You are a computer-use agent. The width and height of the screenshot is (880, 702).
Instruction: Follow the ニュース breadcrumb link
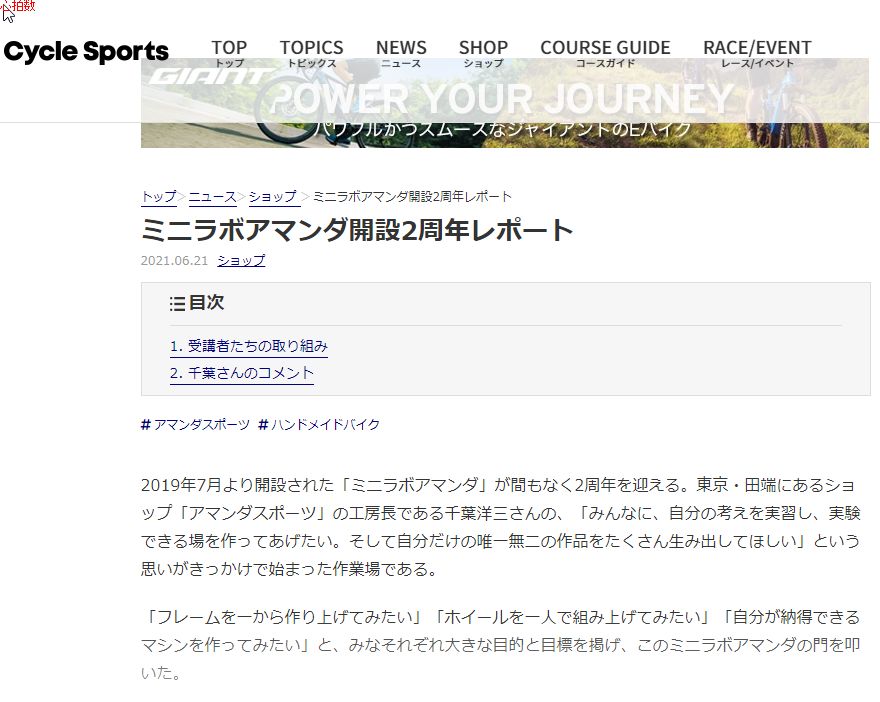(212, 197)
